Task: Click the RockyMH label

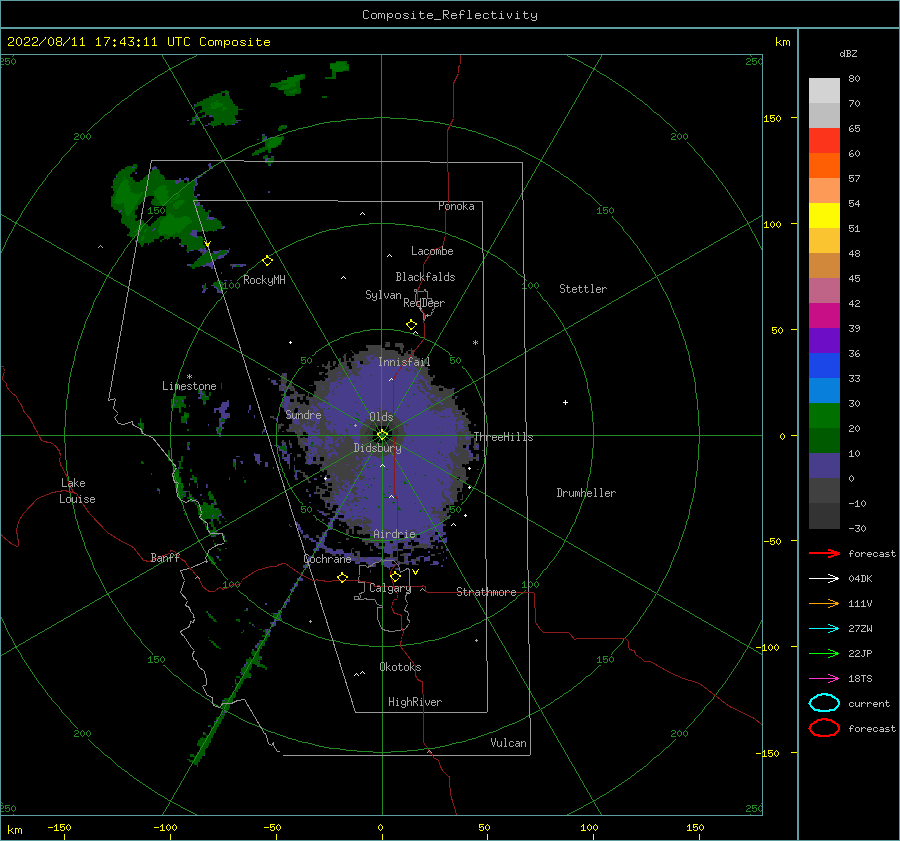Action: tap(264, 280)
